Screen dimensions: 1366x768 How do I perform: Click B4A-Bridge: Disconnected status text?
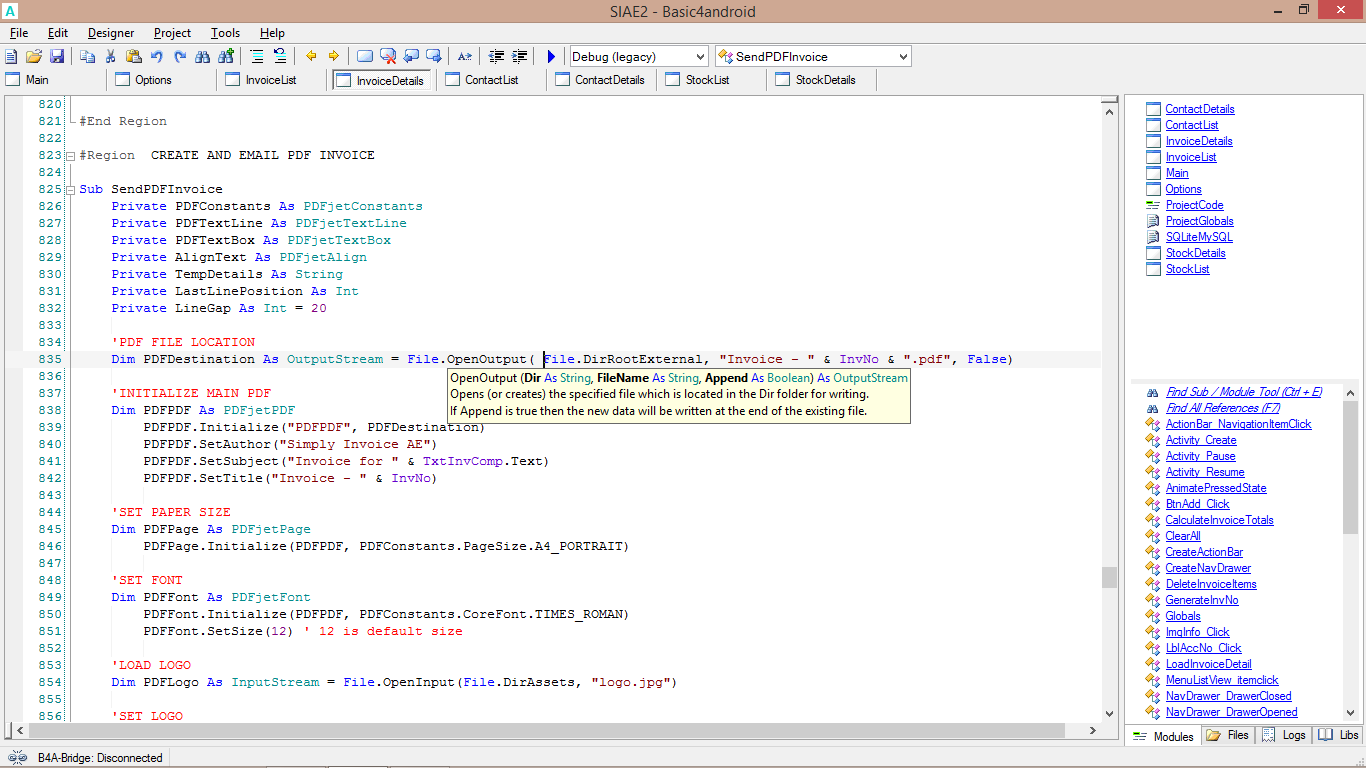pos(100,758)
